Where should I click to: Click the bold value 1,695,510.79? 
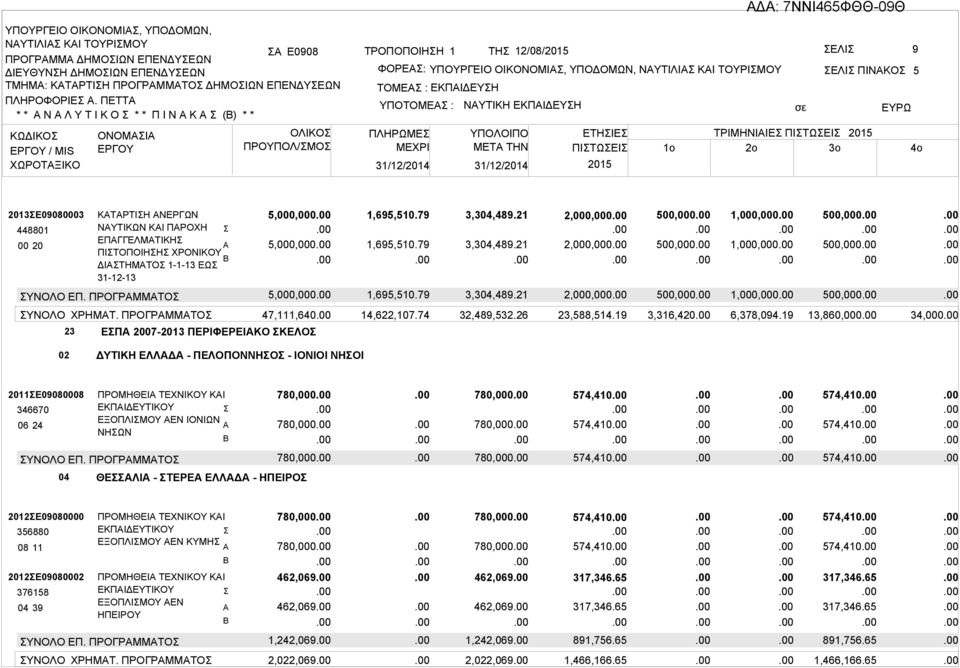click(x=398, y=215)
